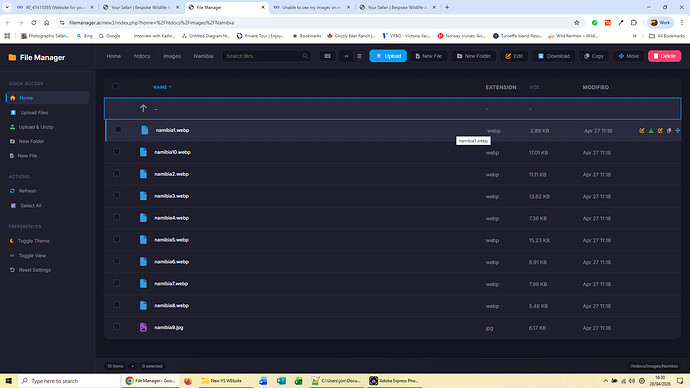Screen dimensions: 690x388
Task: Switch to the 'Unable to see my images' tab
Action: coord(311,7)
